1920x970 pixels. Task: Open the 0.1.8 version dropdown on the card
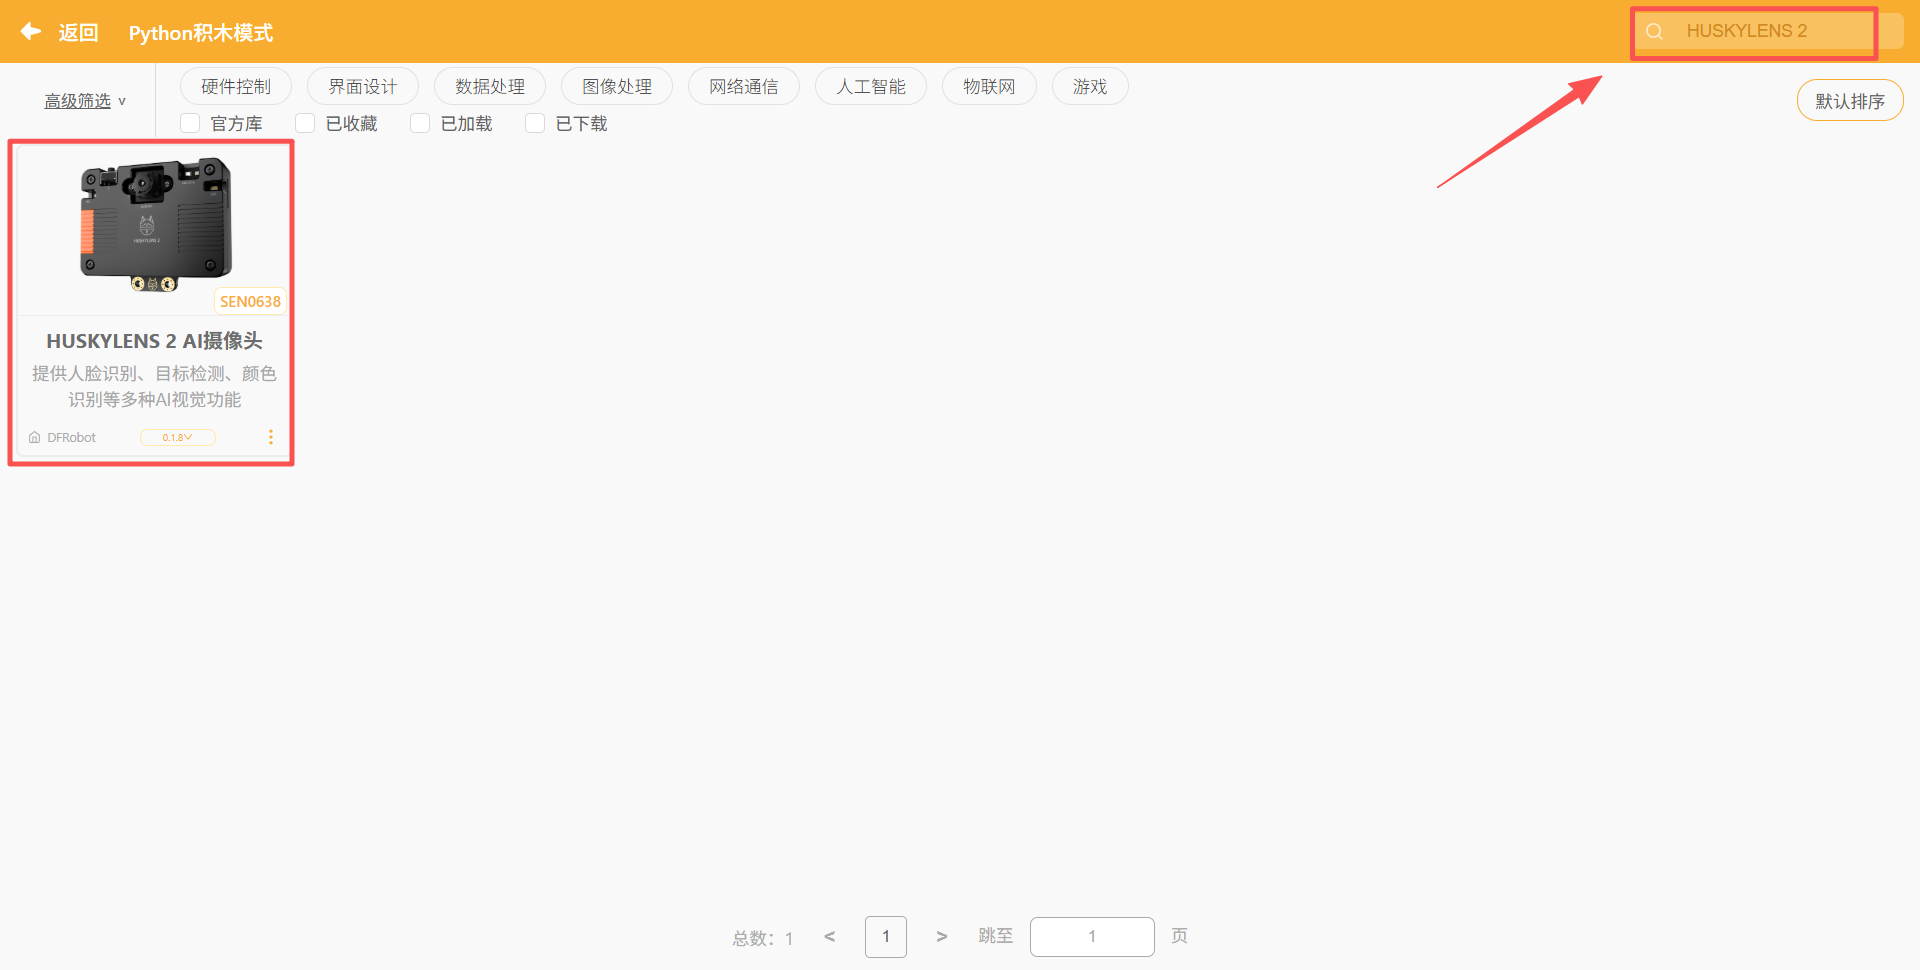pyautogui.click(x=177, y=437)
